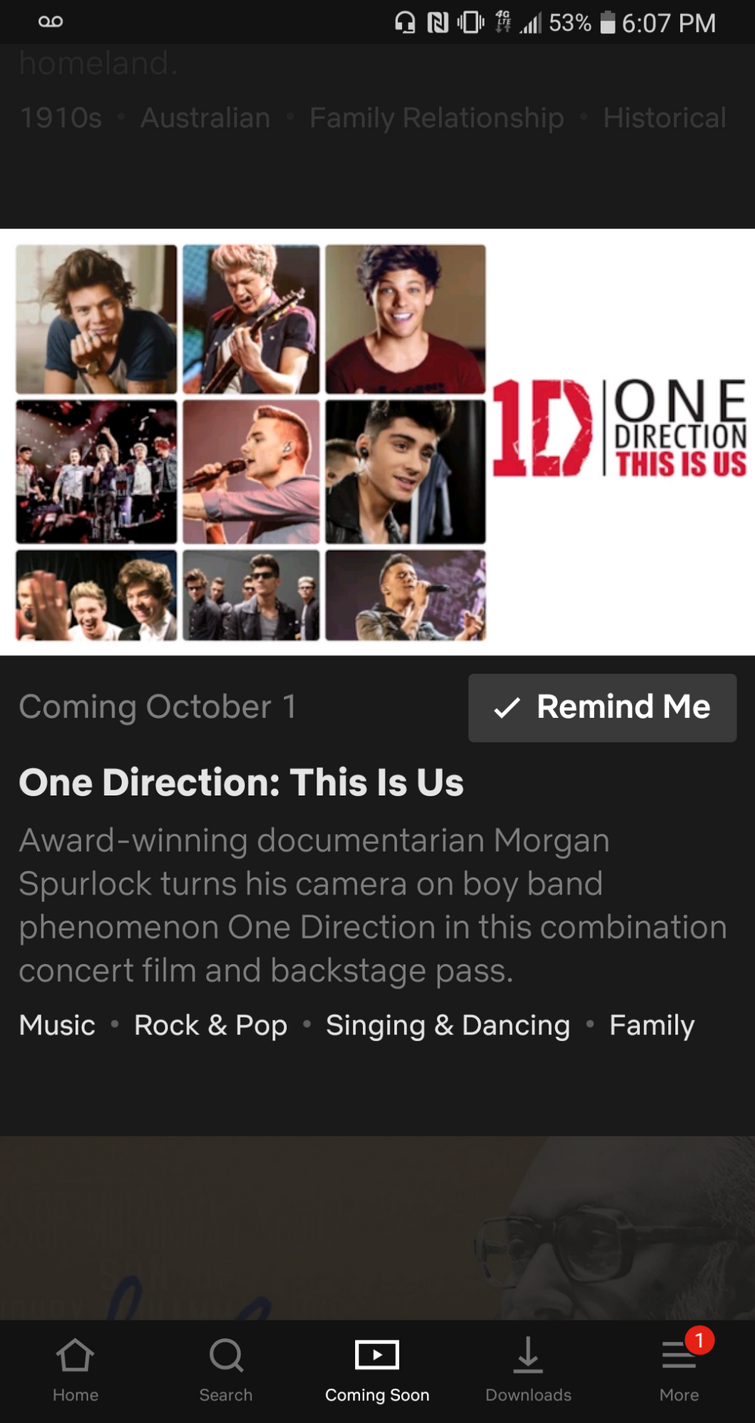Tap the NFC icon in status bar

pos(438,23)
